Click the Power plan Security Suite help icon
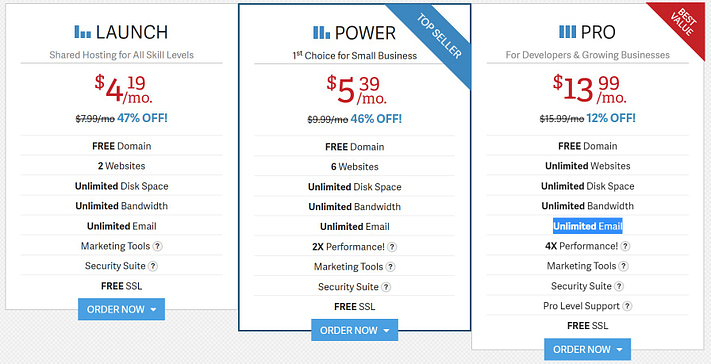This screenshot has width=711, height=364. click(386, 287)
